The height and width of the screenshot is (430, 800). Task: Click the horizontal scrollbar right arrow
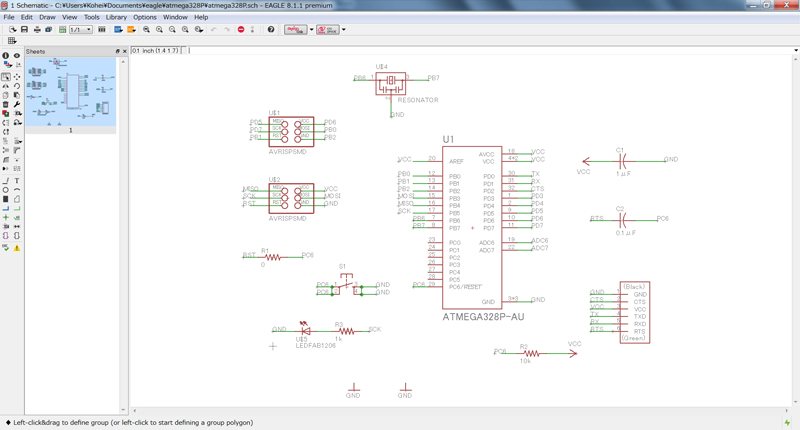pyautogui.click(x=787, y=410)
